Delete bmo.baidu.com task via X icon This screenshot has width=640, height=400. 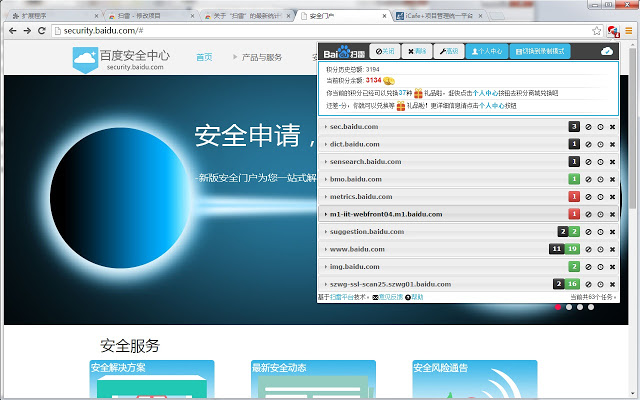(x=612, y=180)
